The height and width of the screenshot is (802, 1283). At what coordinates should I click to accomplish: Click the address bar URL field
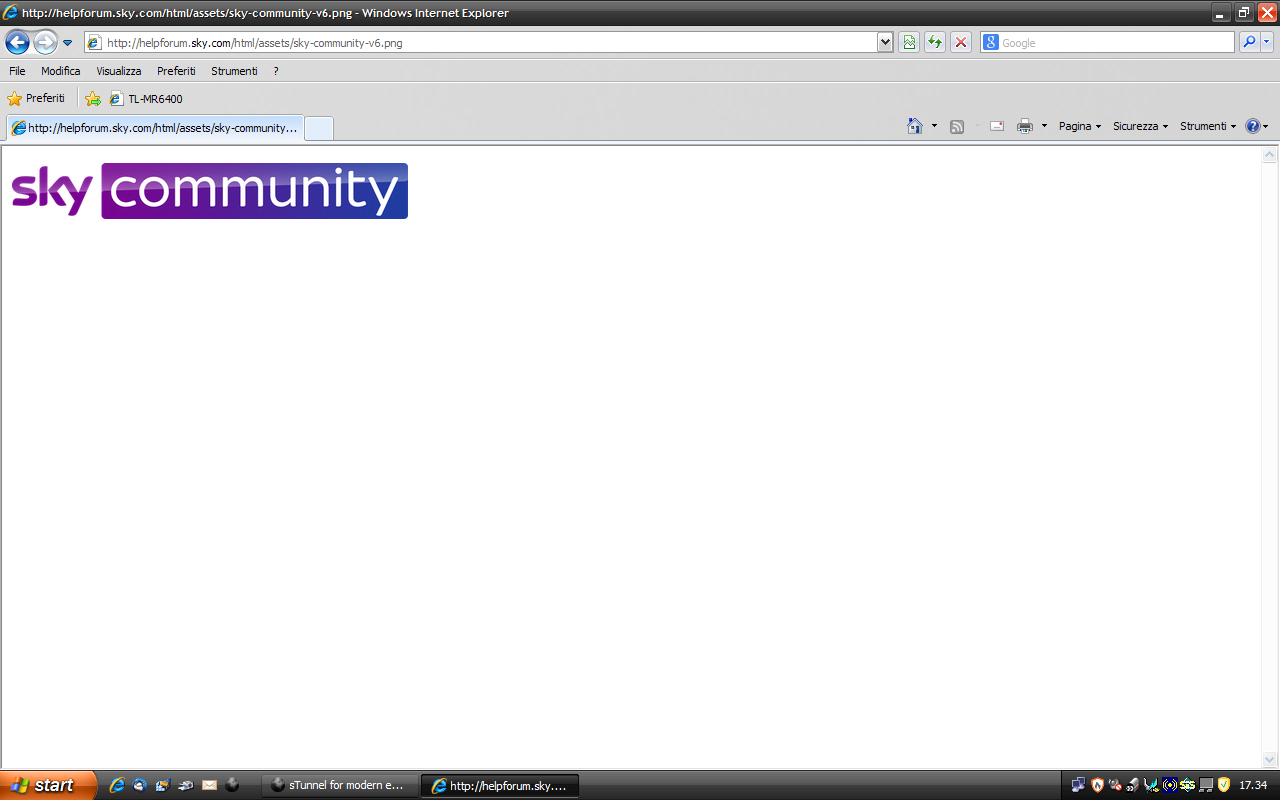(x=480, y=43)
